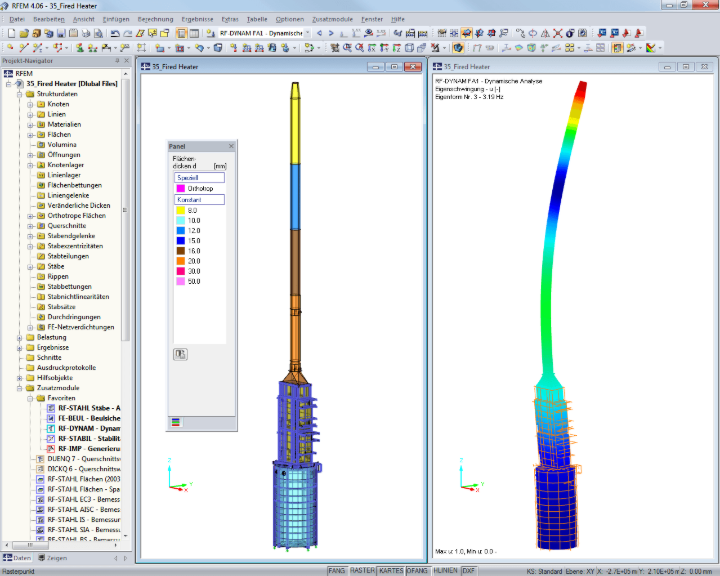Click the warning triangle check icon

tap(545, 33)
